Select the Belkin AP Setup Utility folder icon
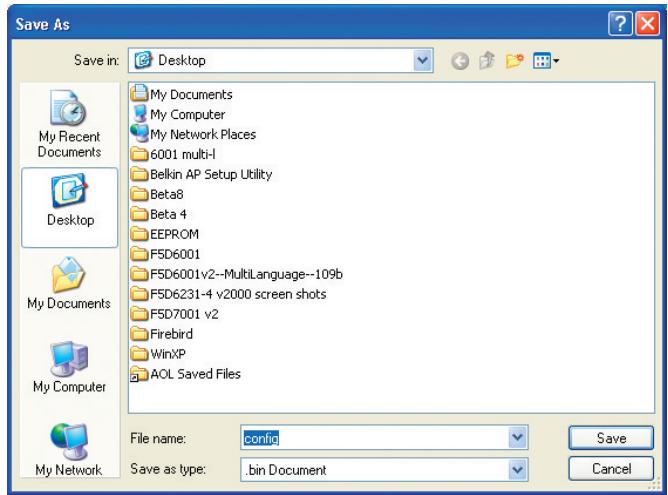Image resolution: width=668 pixels, height=495 pixels. click(x=139, y=174)
